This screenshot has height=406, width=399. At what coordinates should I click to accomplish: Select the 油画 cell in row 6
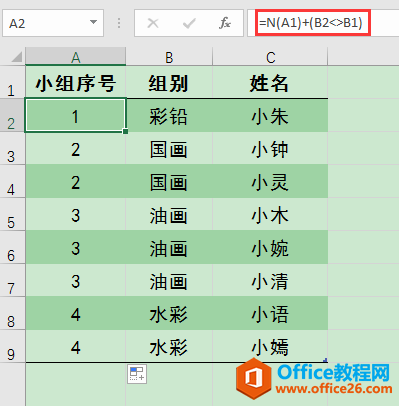pyautogui.click(x=169, y=247)
